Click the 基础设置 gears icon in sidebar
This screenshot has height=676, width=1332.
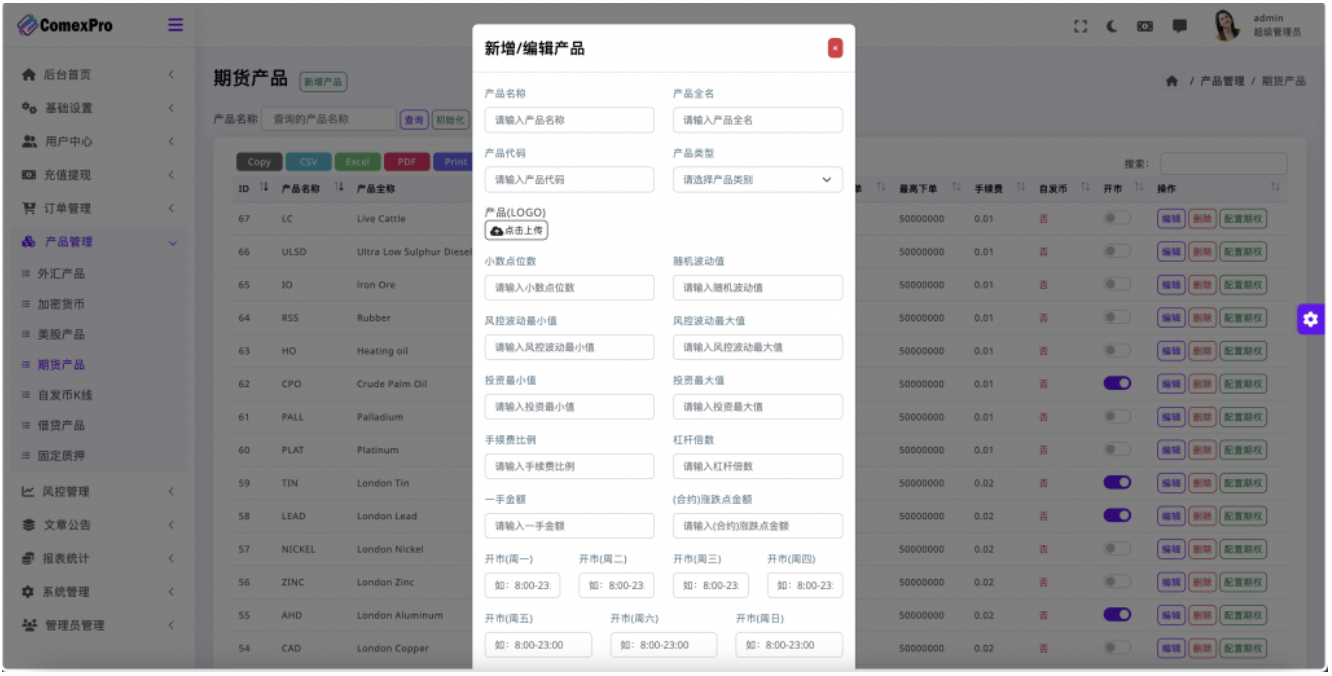(x=29, y=108)
